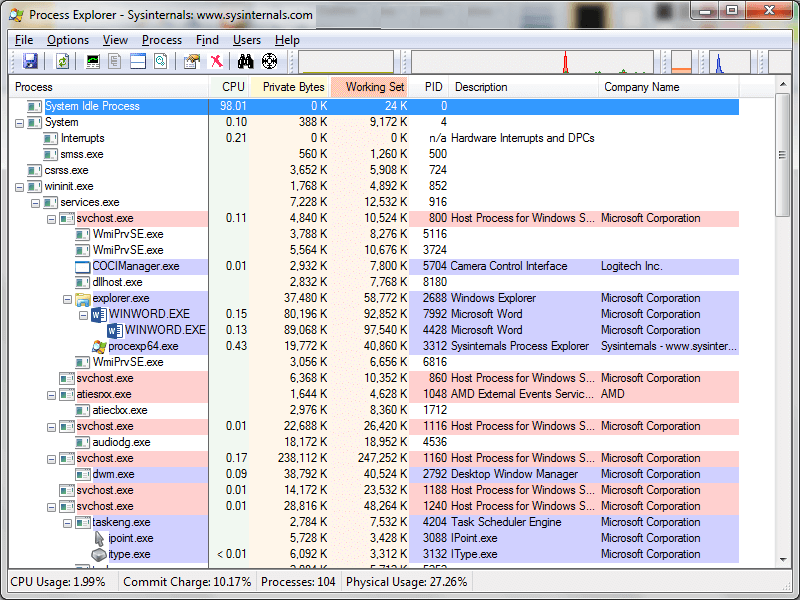Open the Find menu
The height and width of the screenshot is (600, 800).
click(207, 40)
